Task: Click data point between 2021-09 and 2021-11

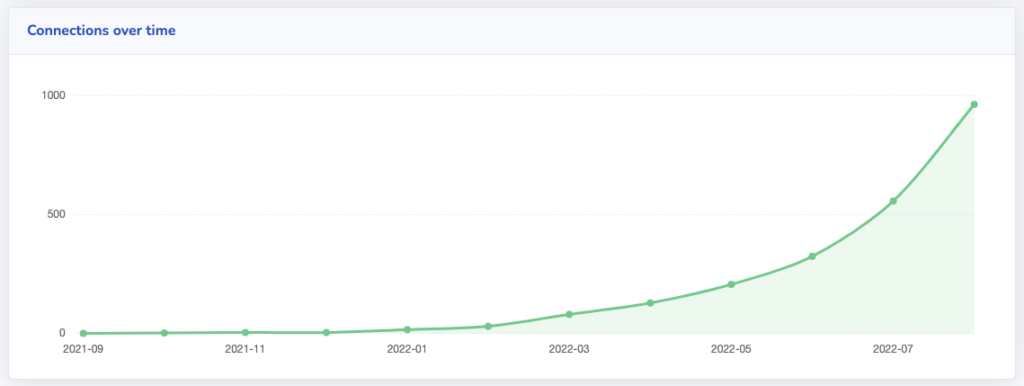Action: click(164, 332)
